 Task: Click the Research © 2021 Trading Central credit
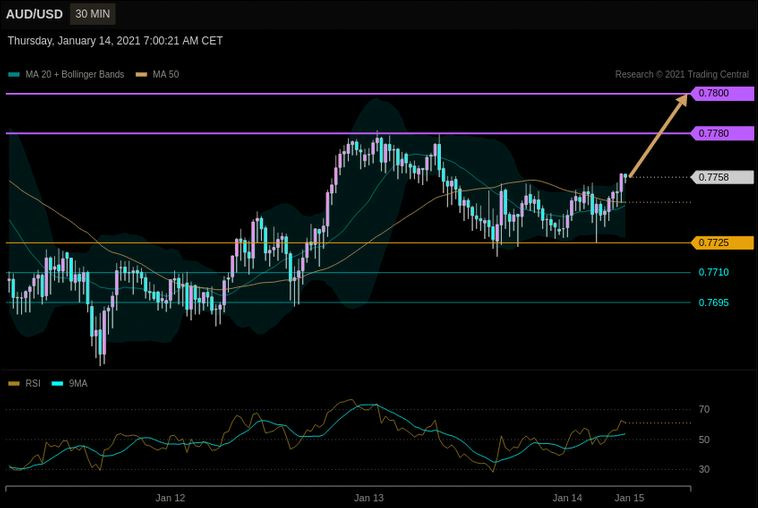682,74
